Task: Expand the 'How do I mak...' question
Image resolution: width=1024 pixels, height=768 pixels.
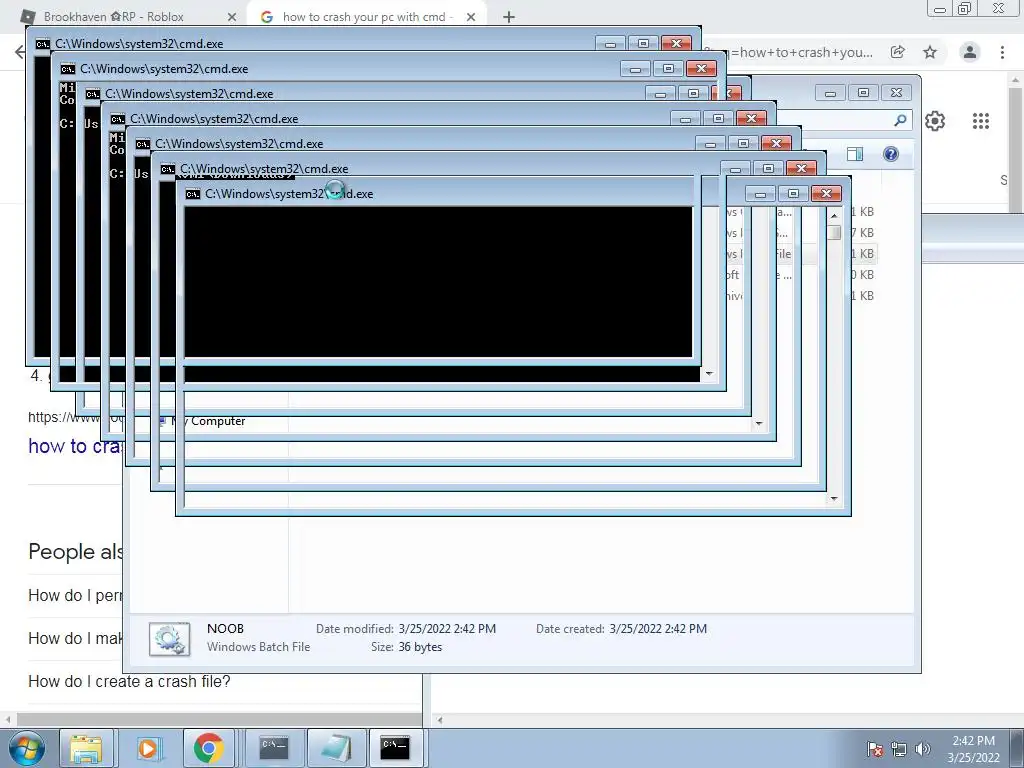Action: tap(75, 638)
